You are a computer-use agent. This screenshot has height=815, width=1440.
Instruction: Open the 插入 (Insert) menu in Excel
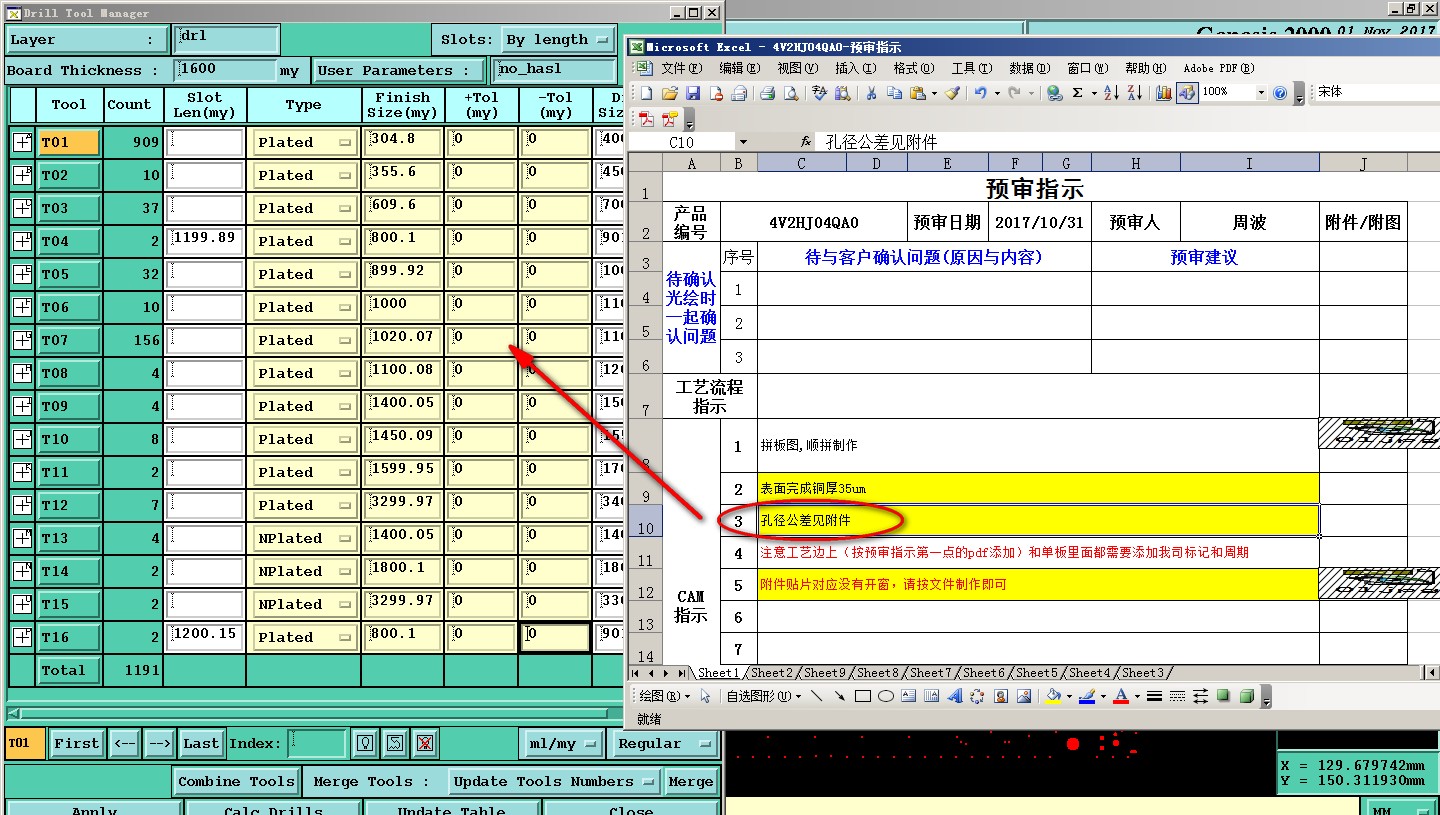(x=855, y=68)
